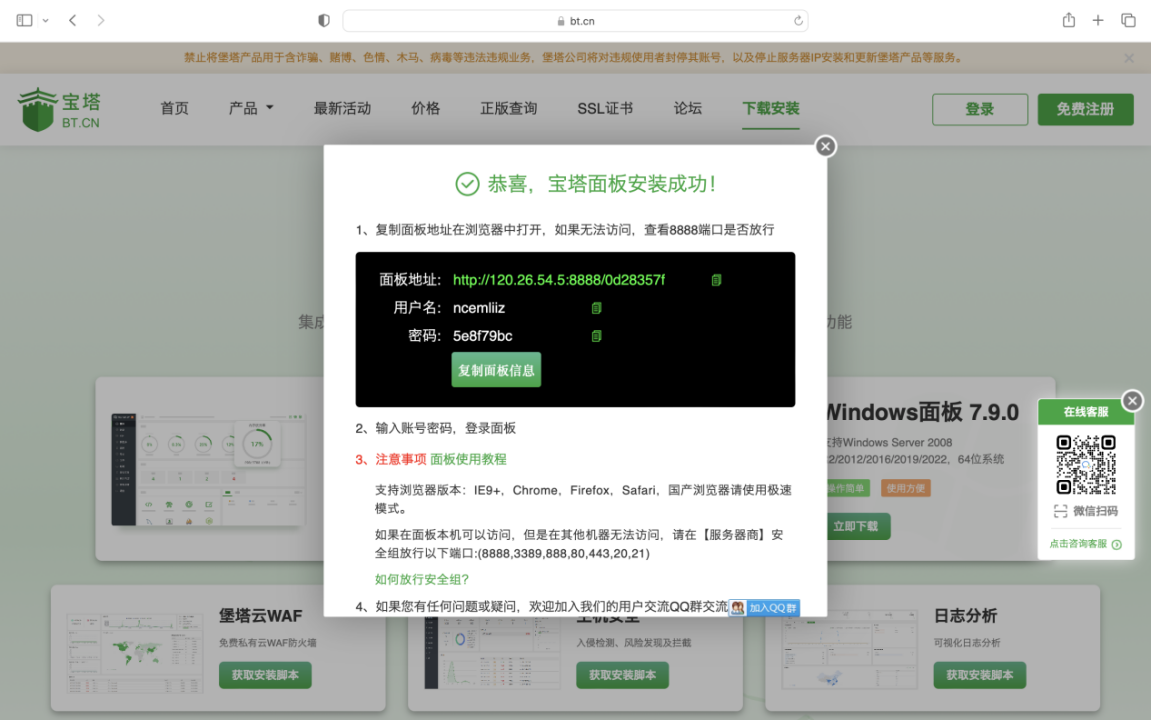Open a new tab with plus icon
The width and height of the screenshot is (1151, 720).
[1097, 21]
